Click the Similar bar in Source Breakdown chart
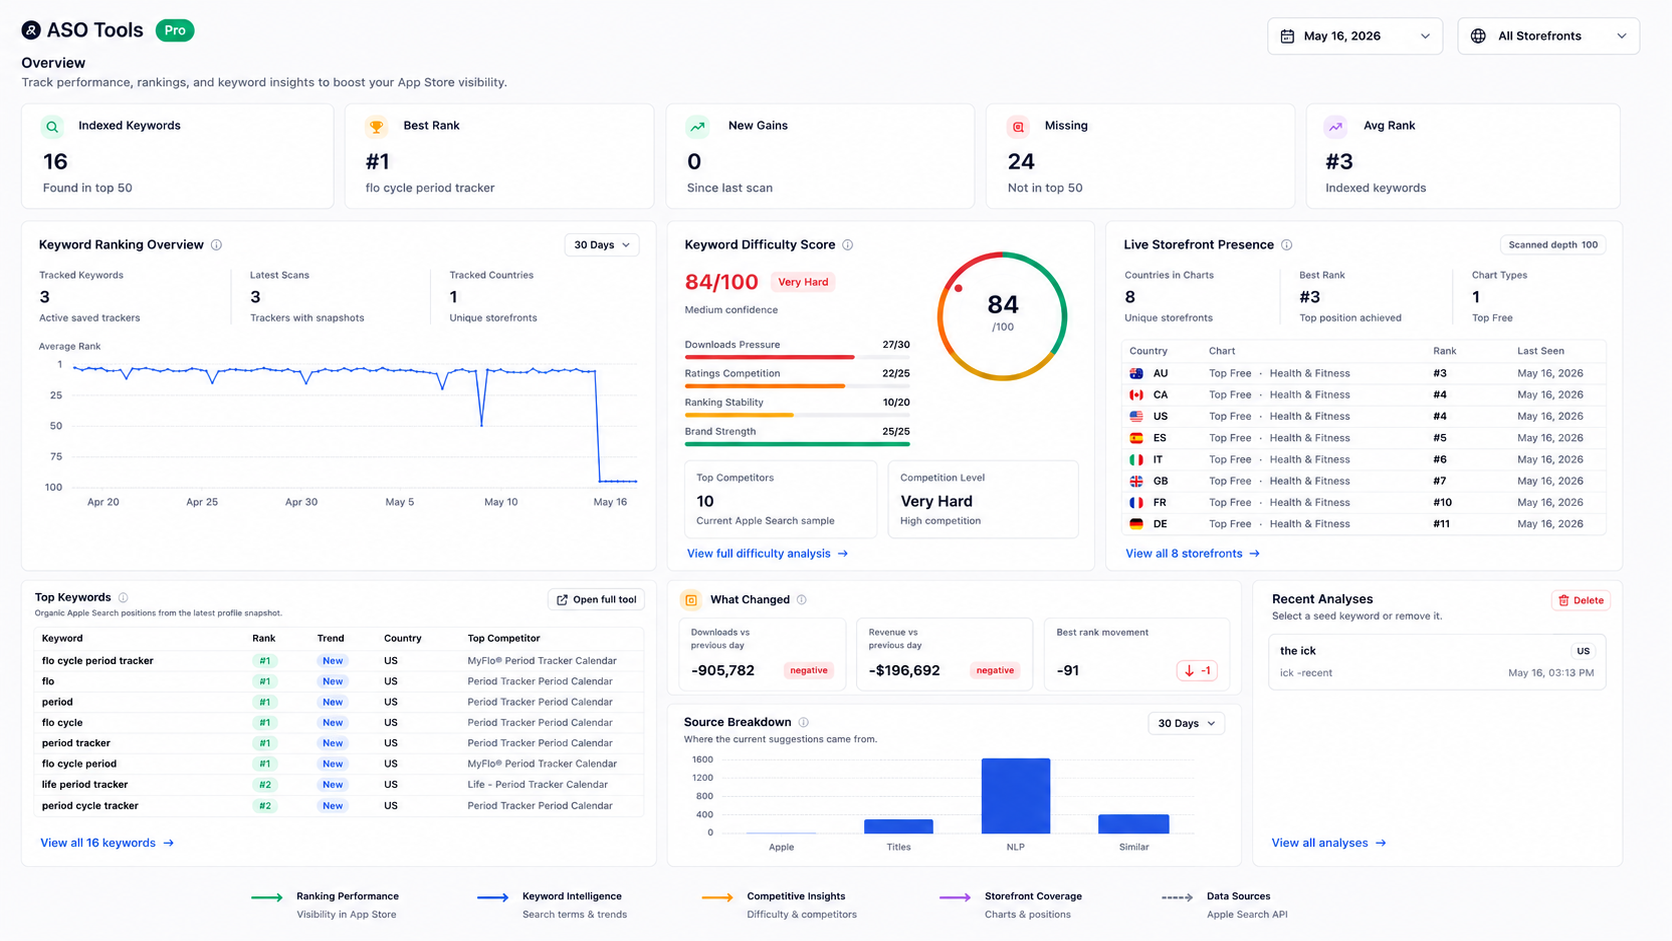The height and width of the screenshot is (941, 1672). point(1133,824)
